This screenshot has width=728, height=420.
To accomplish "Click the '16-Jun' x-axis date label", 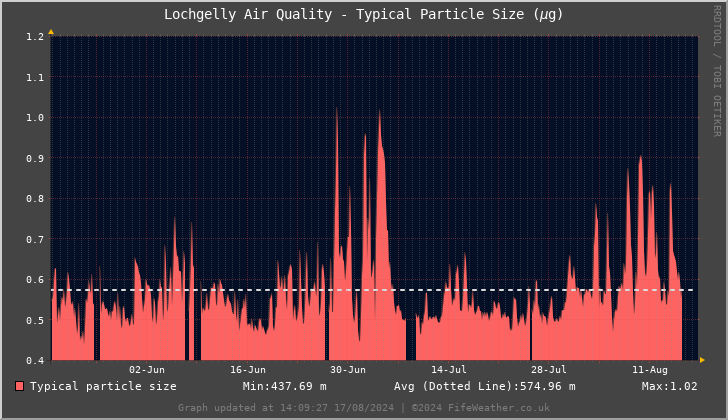I will (x=248, y=370).
